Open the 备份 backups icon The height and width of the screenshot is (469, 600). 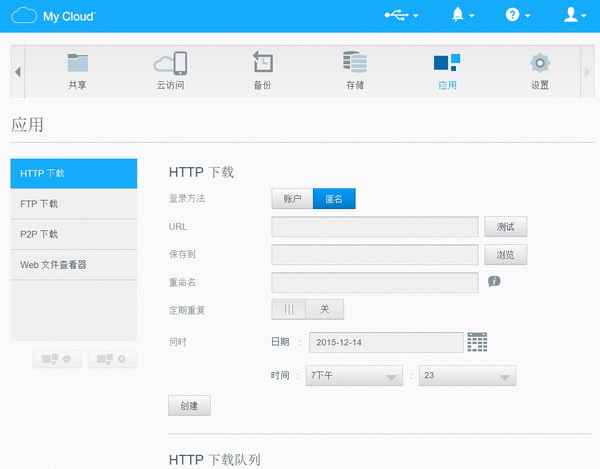pyautogui.click(x=262, y=63)
